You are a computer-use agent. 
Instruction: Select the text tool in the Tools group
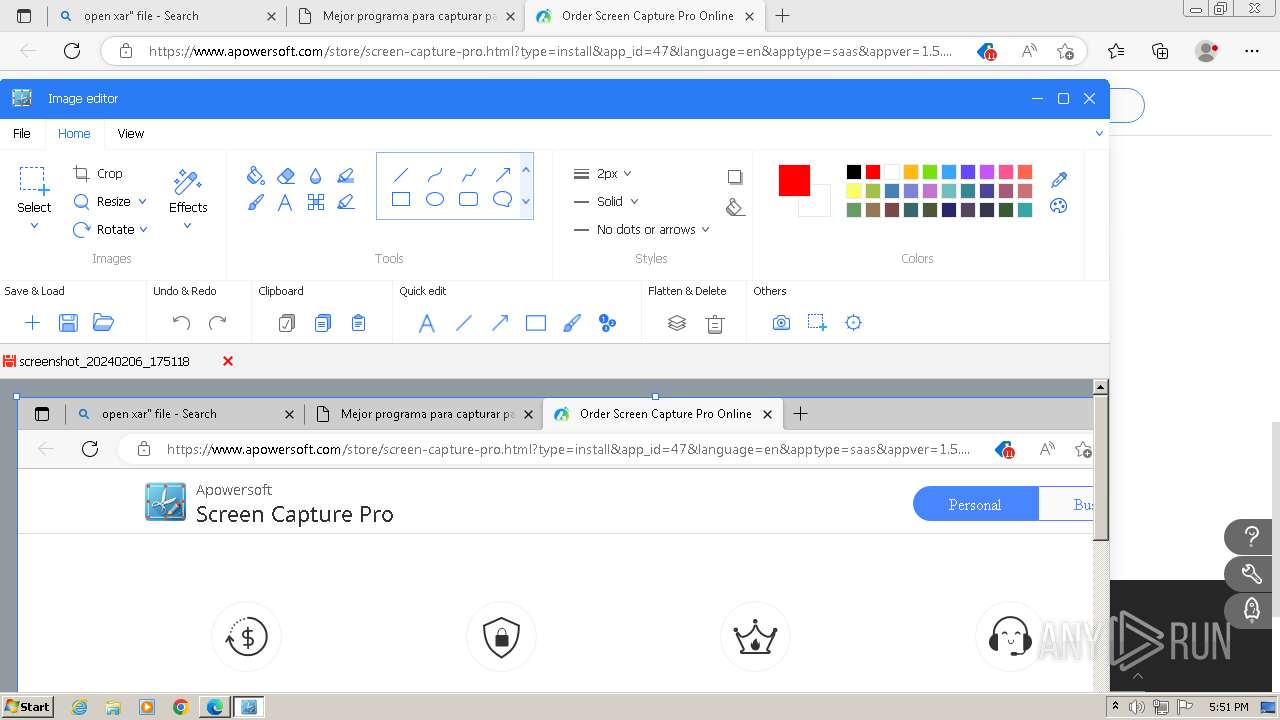click(285, 202)
